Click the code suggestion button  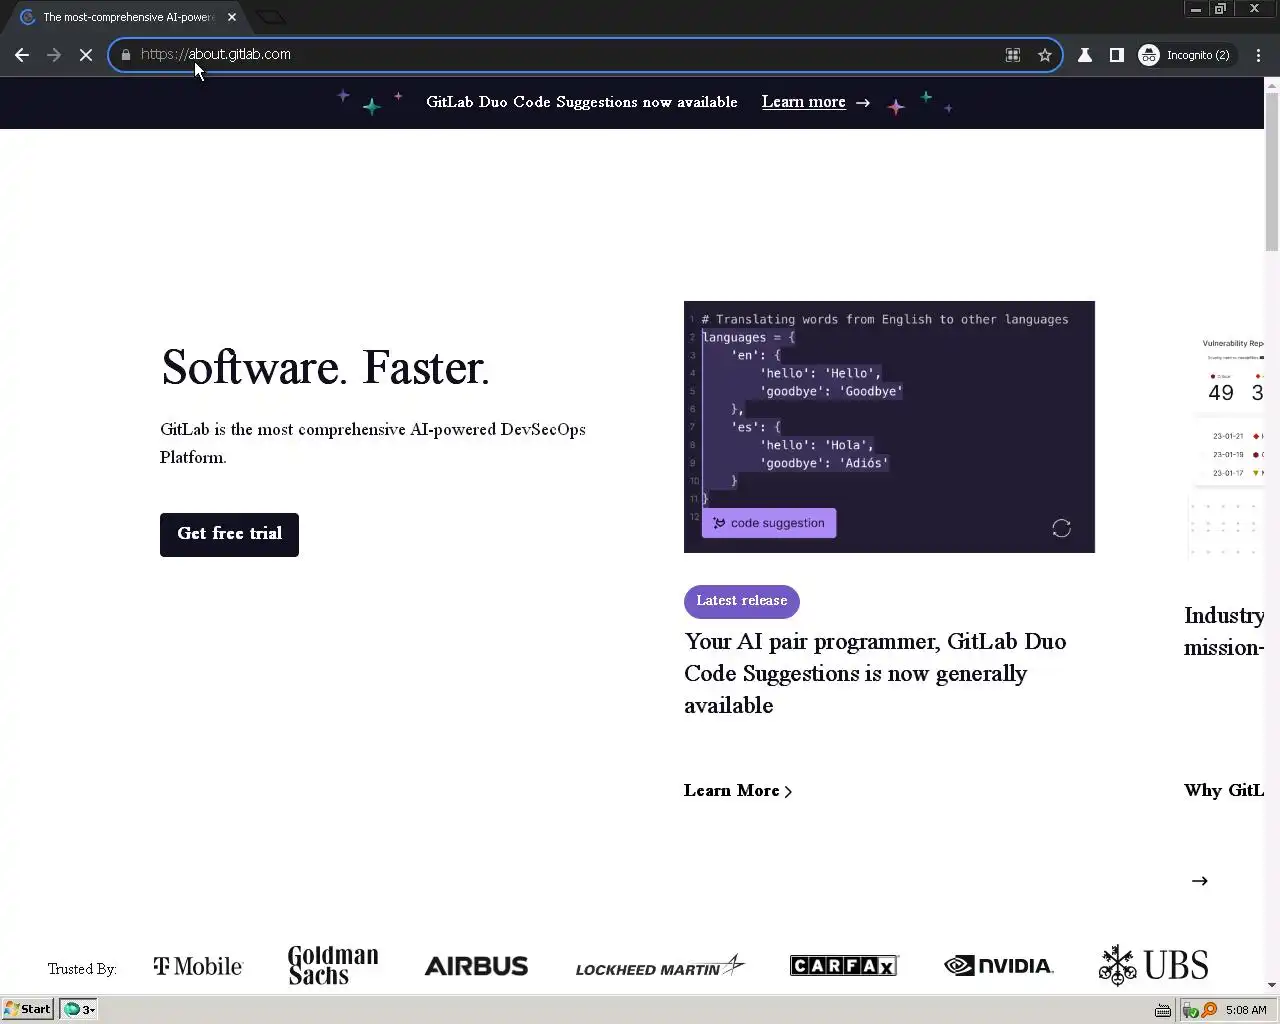769,523
